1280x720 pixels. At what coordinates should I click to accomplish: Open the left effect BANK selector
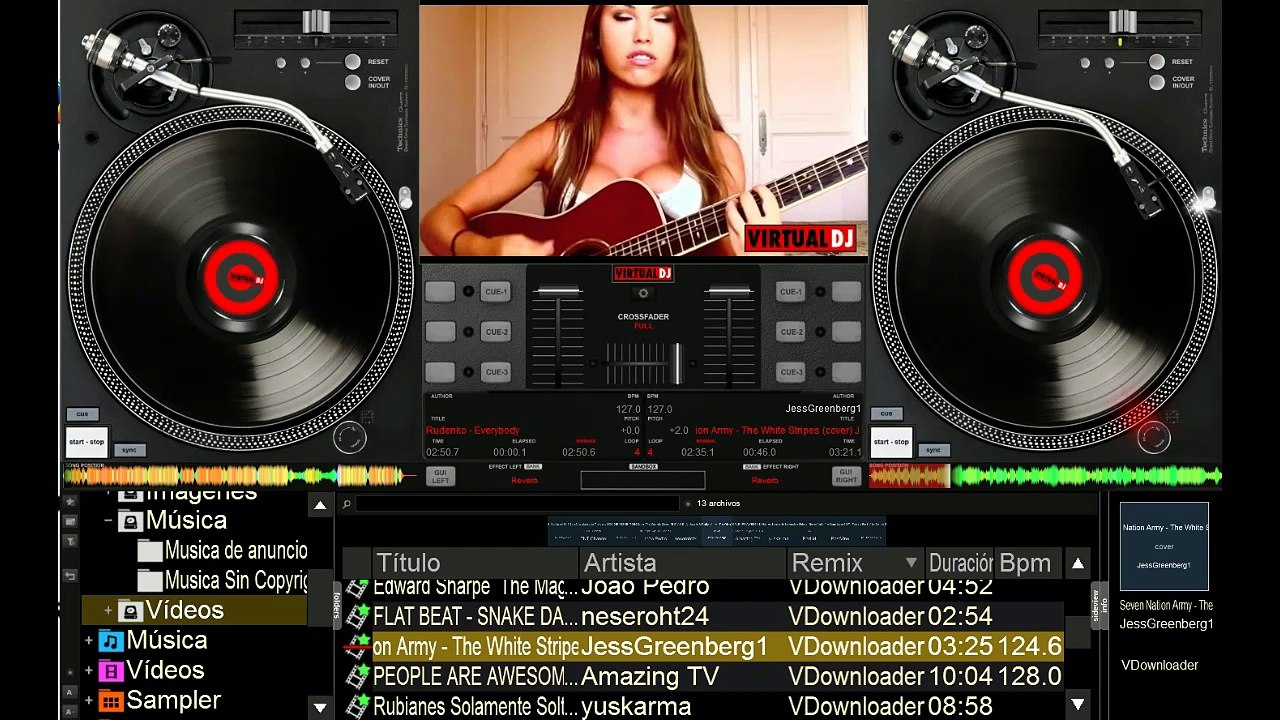[533, 467]
